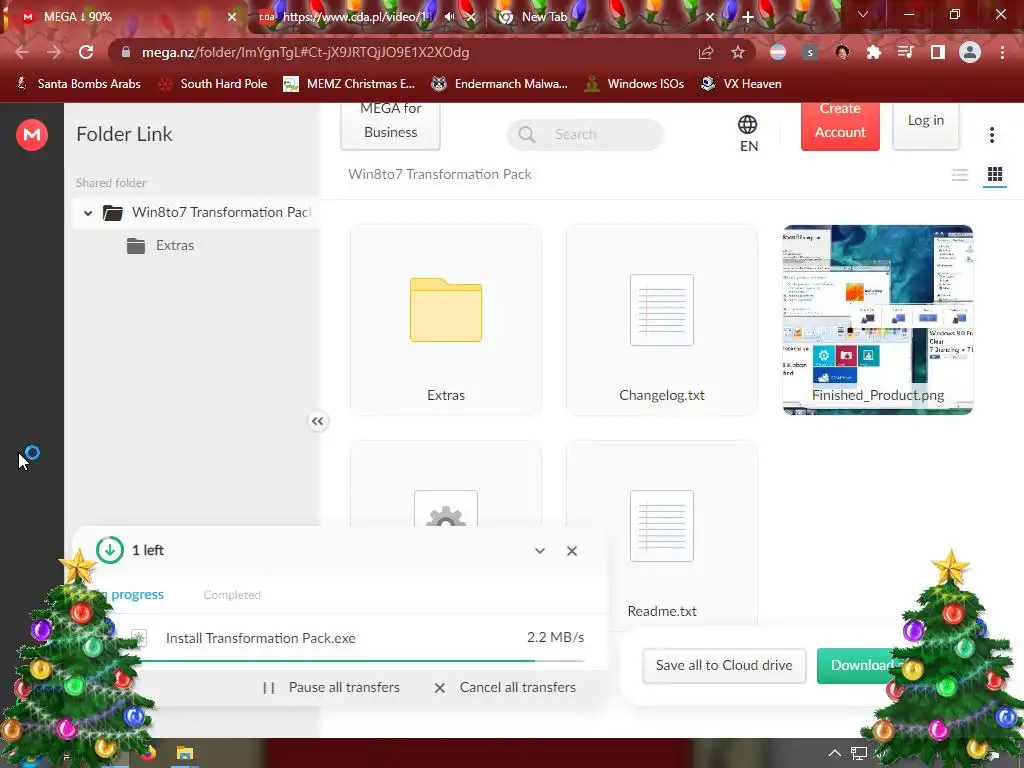Open the media control icon in the toolbar
1024x768 pixels.
(905, 52)
